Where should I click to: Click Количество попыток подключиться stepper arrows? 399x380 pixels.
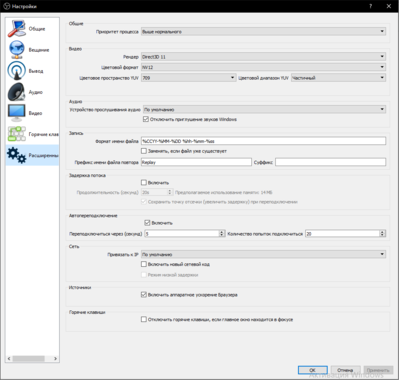(x=383, y=234)
